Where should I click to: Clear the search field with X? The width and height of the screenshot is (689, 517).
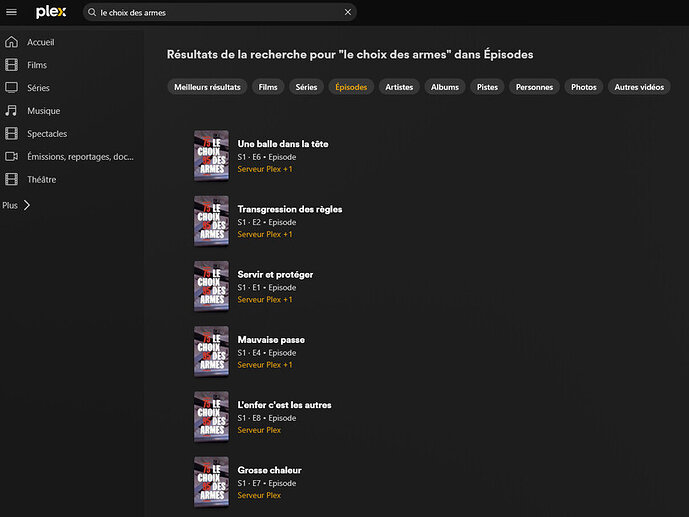click(x=348, y=12)
